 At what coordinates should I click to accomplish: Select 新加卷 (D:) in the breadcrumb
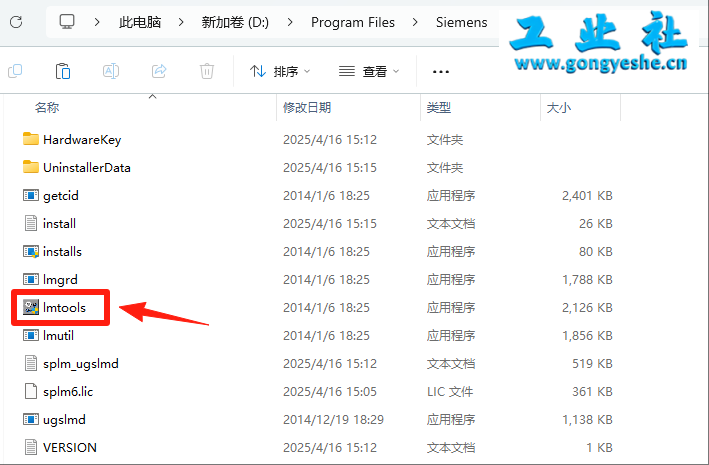pos(235,22)
